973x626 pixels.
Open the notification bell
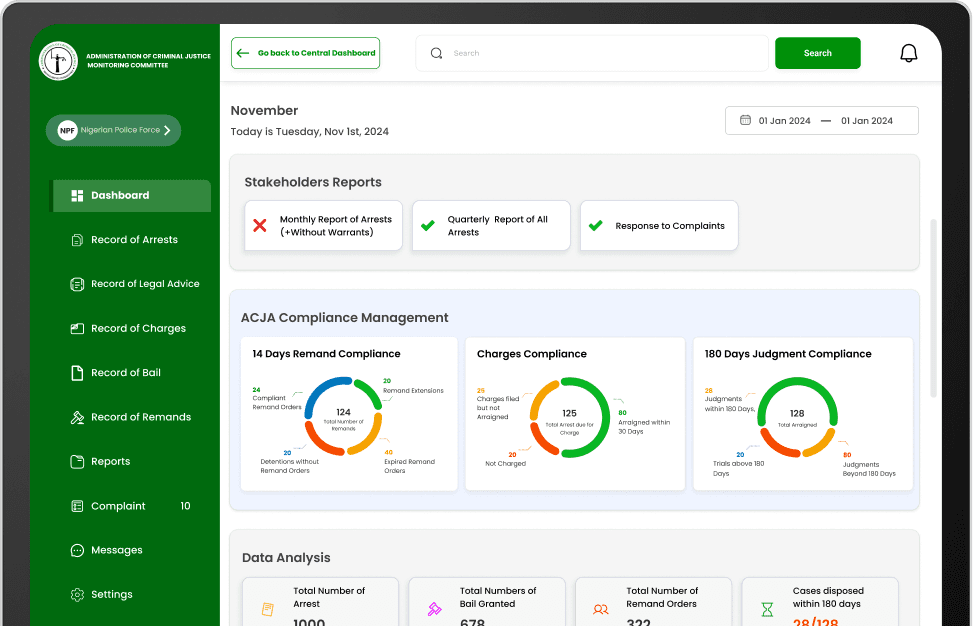tap(908, 52)
